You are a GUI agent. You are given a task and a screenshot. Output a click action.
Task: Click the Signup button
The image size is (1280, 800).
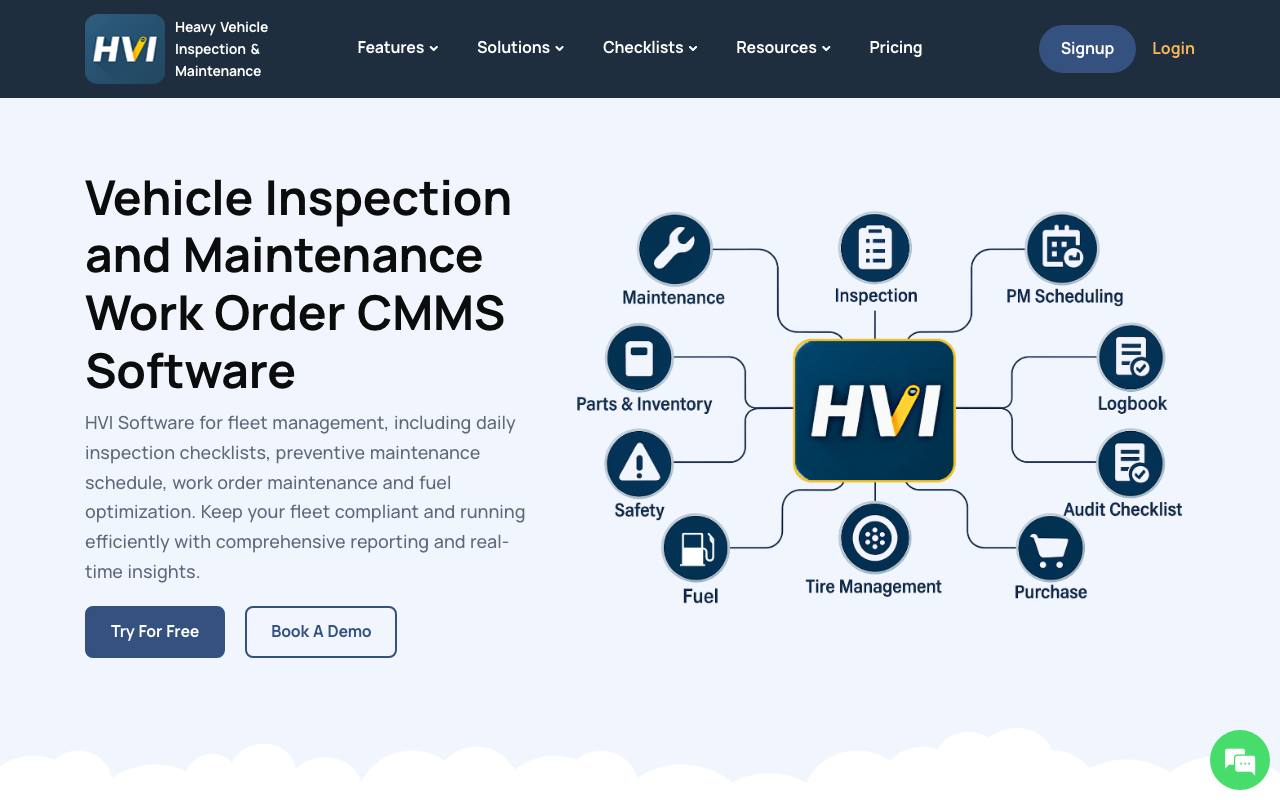tap(1087, 49)
